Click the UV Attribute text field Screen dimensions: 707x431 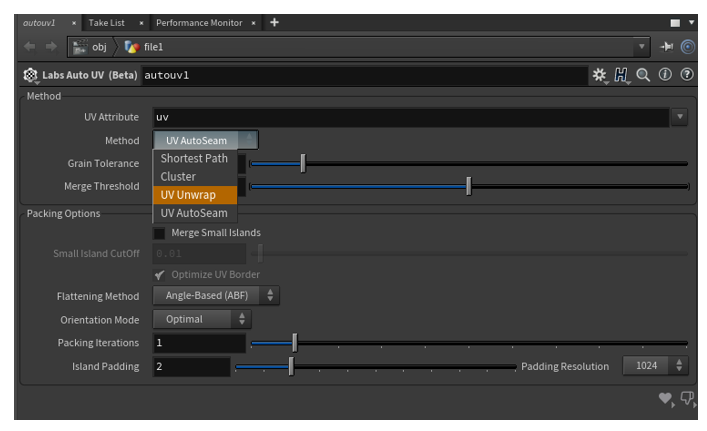point(411,117)
